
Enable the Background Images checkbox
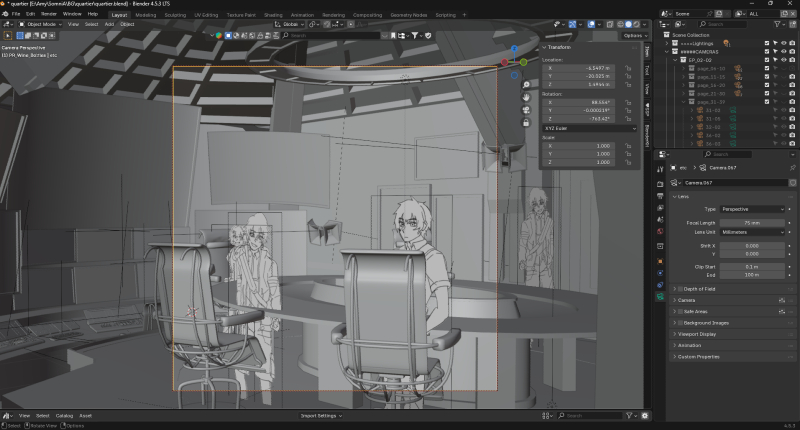[683, 323]
